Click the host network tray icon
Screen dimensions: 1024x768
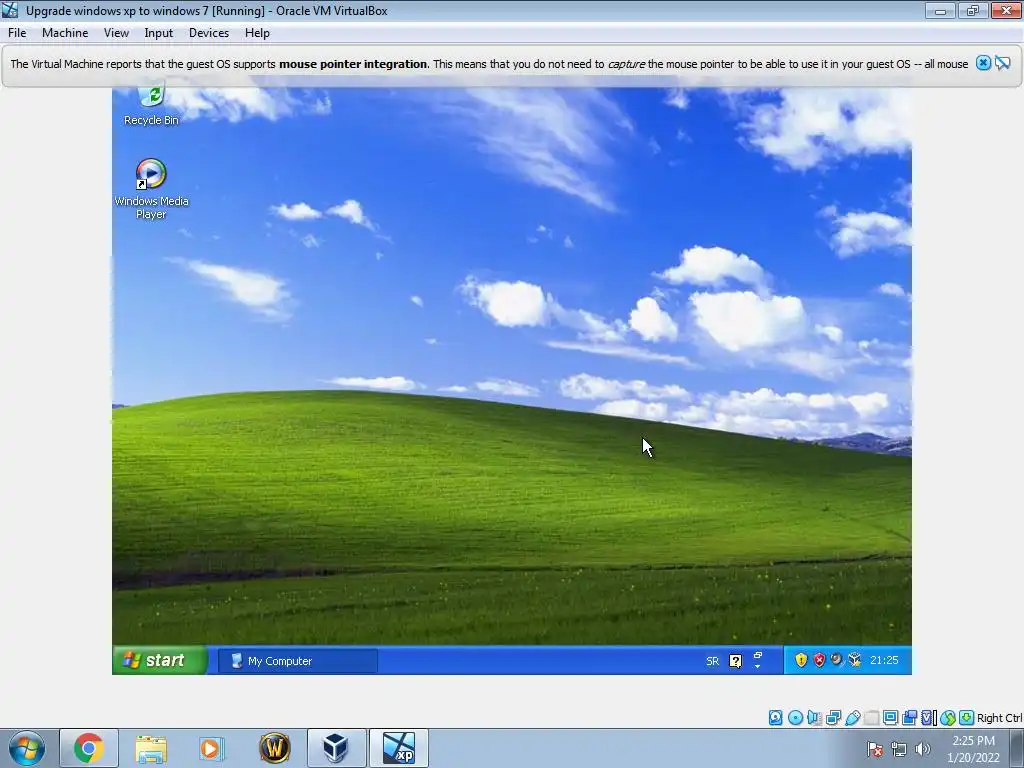coord(899,749)
